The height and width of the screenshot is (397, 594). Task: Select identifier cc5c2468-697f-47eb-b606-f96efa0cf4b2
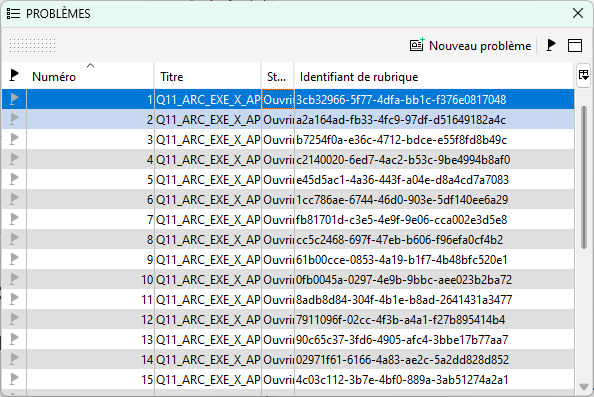[400, 240]
